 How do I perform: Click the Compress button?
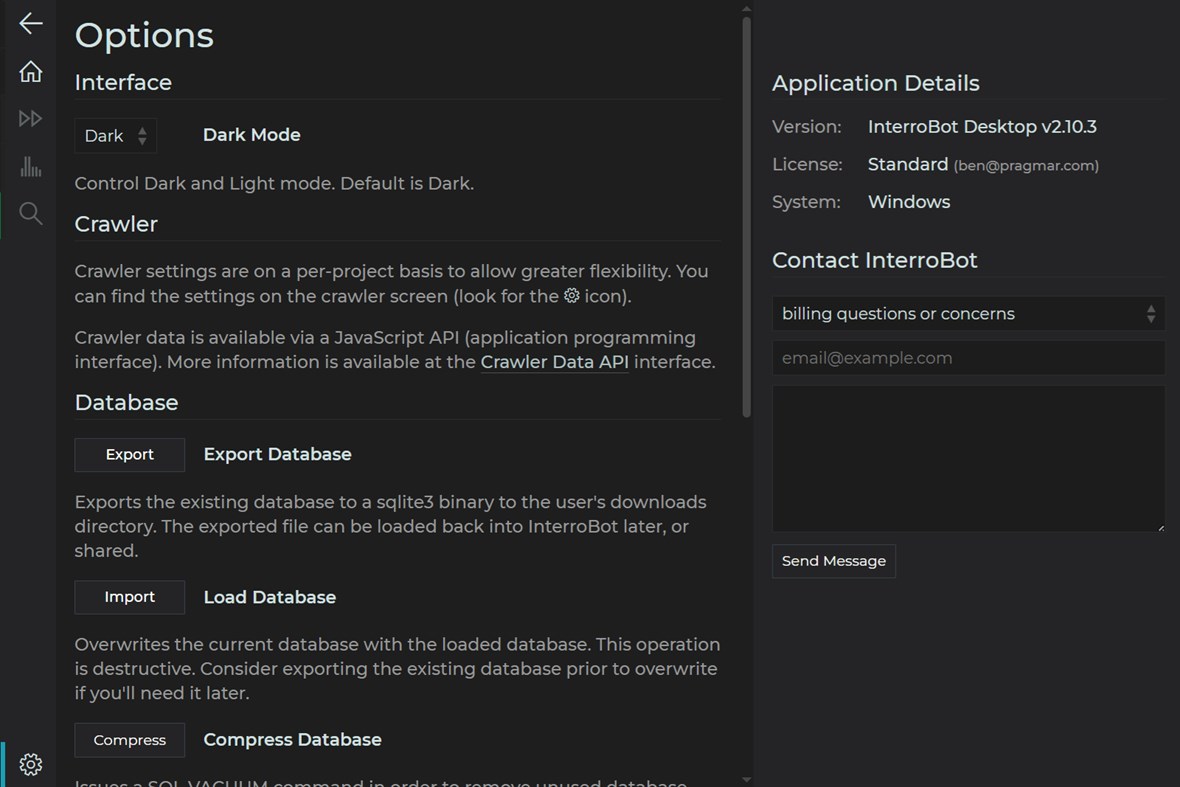130,740
